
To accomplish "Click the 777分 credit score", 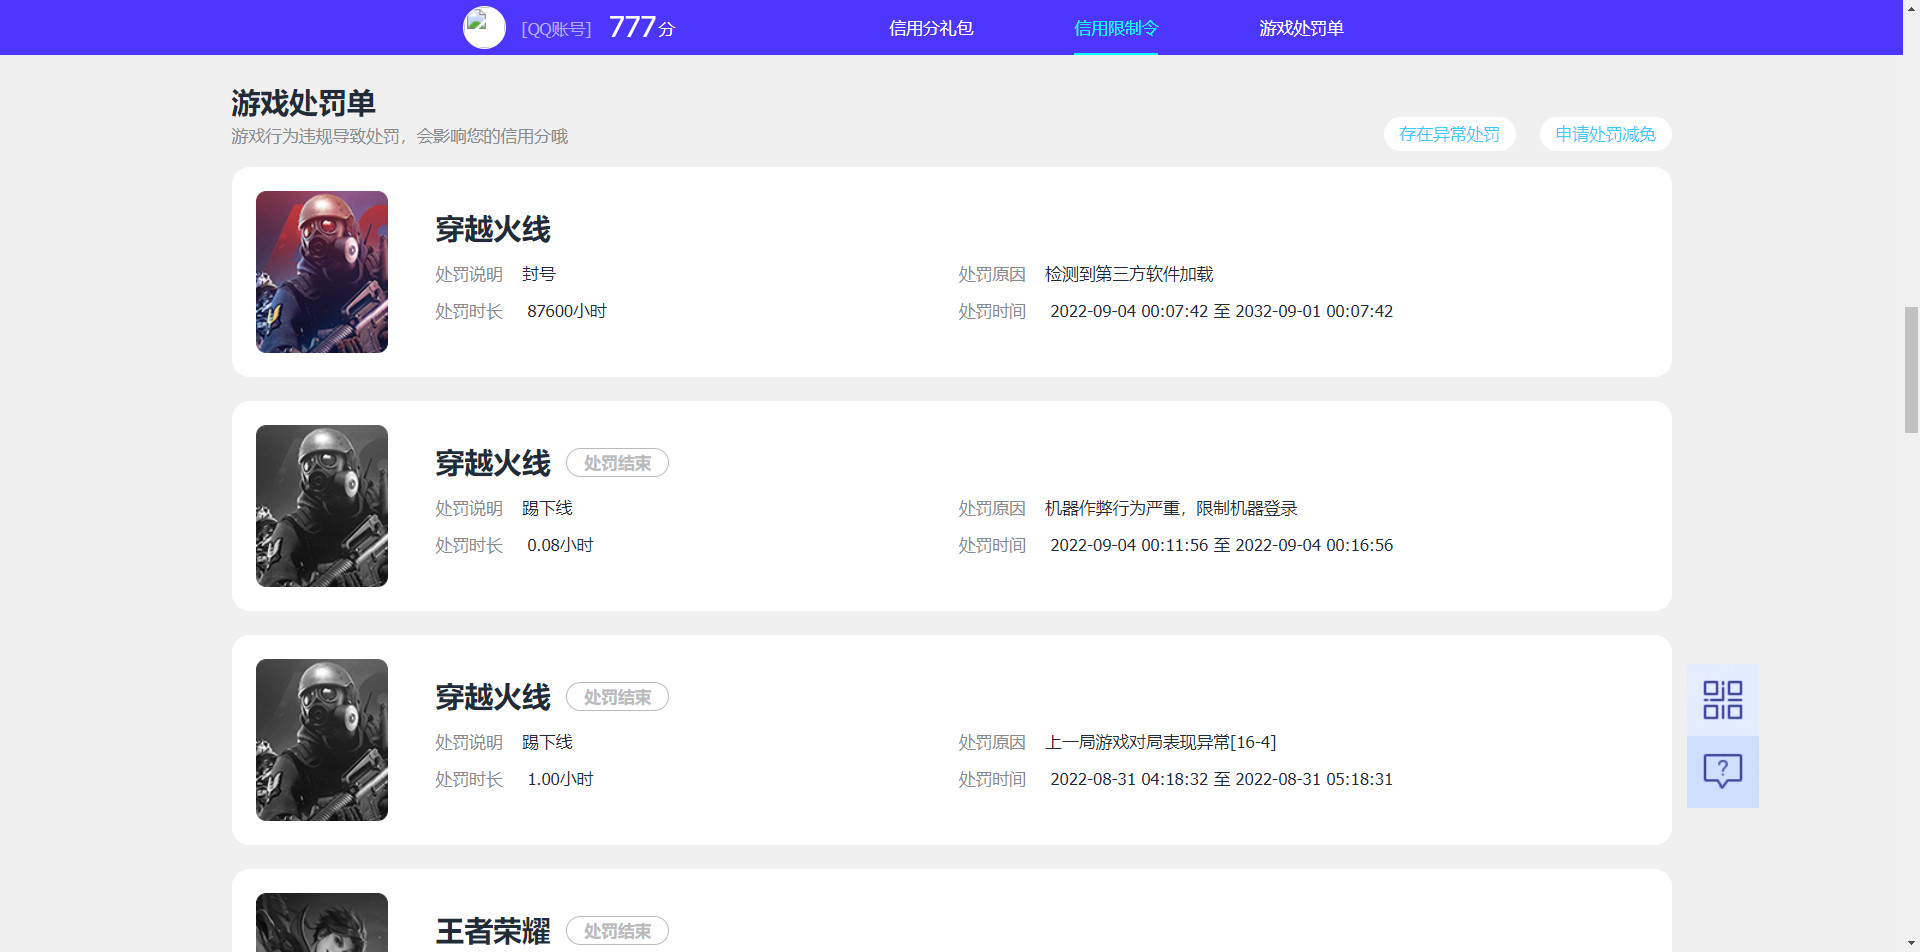I will click(641, 27).
